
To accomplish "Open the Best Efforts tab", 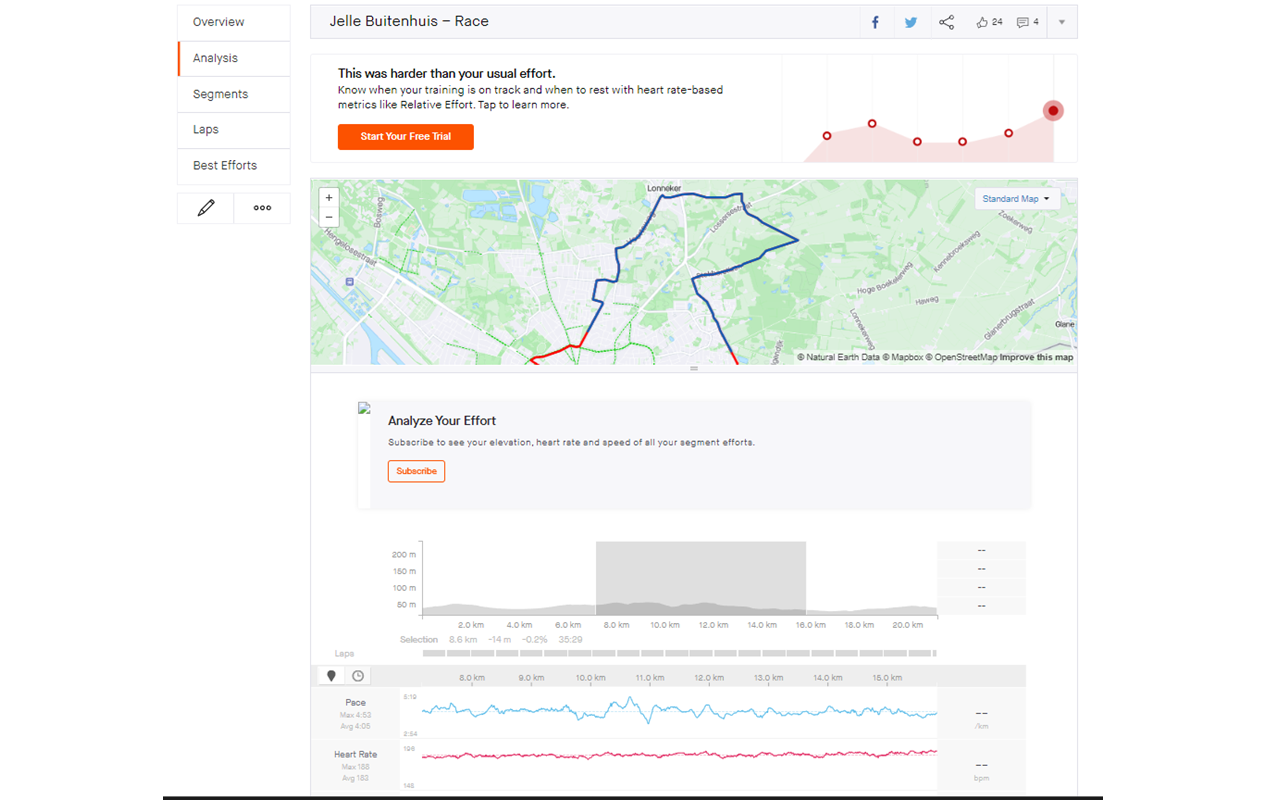I will click(x=234, y=165).
